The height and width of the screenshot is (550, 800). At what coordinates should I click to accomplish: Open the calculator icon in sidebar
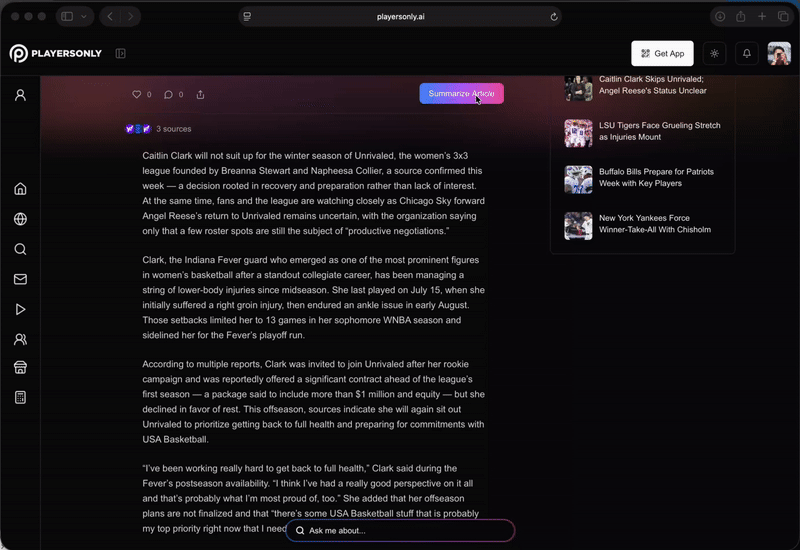pyautogui.click(x=20, y=398)
